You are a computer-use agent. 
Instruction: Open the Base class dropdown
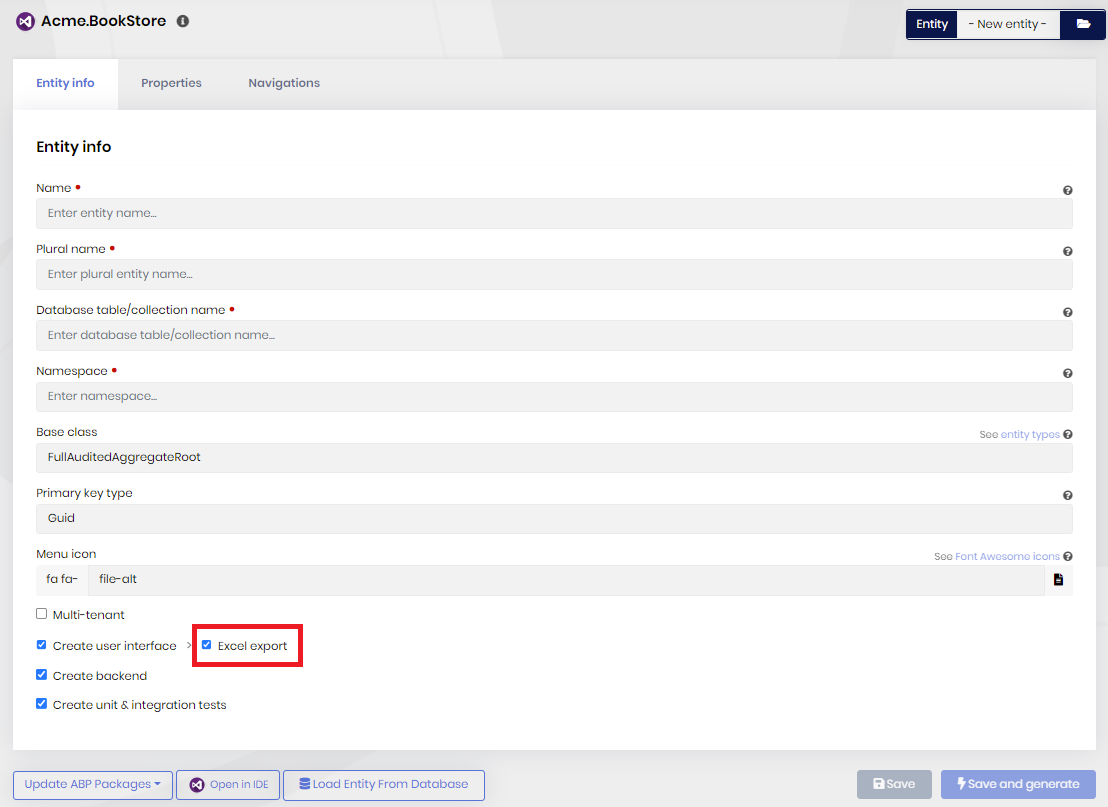554,457
